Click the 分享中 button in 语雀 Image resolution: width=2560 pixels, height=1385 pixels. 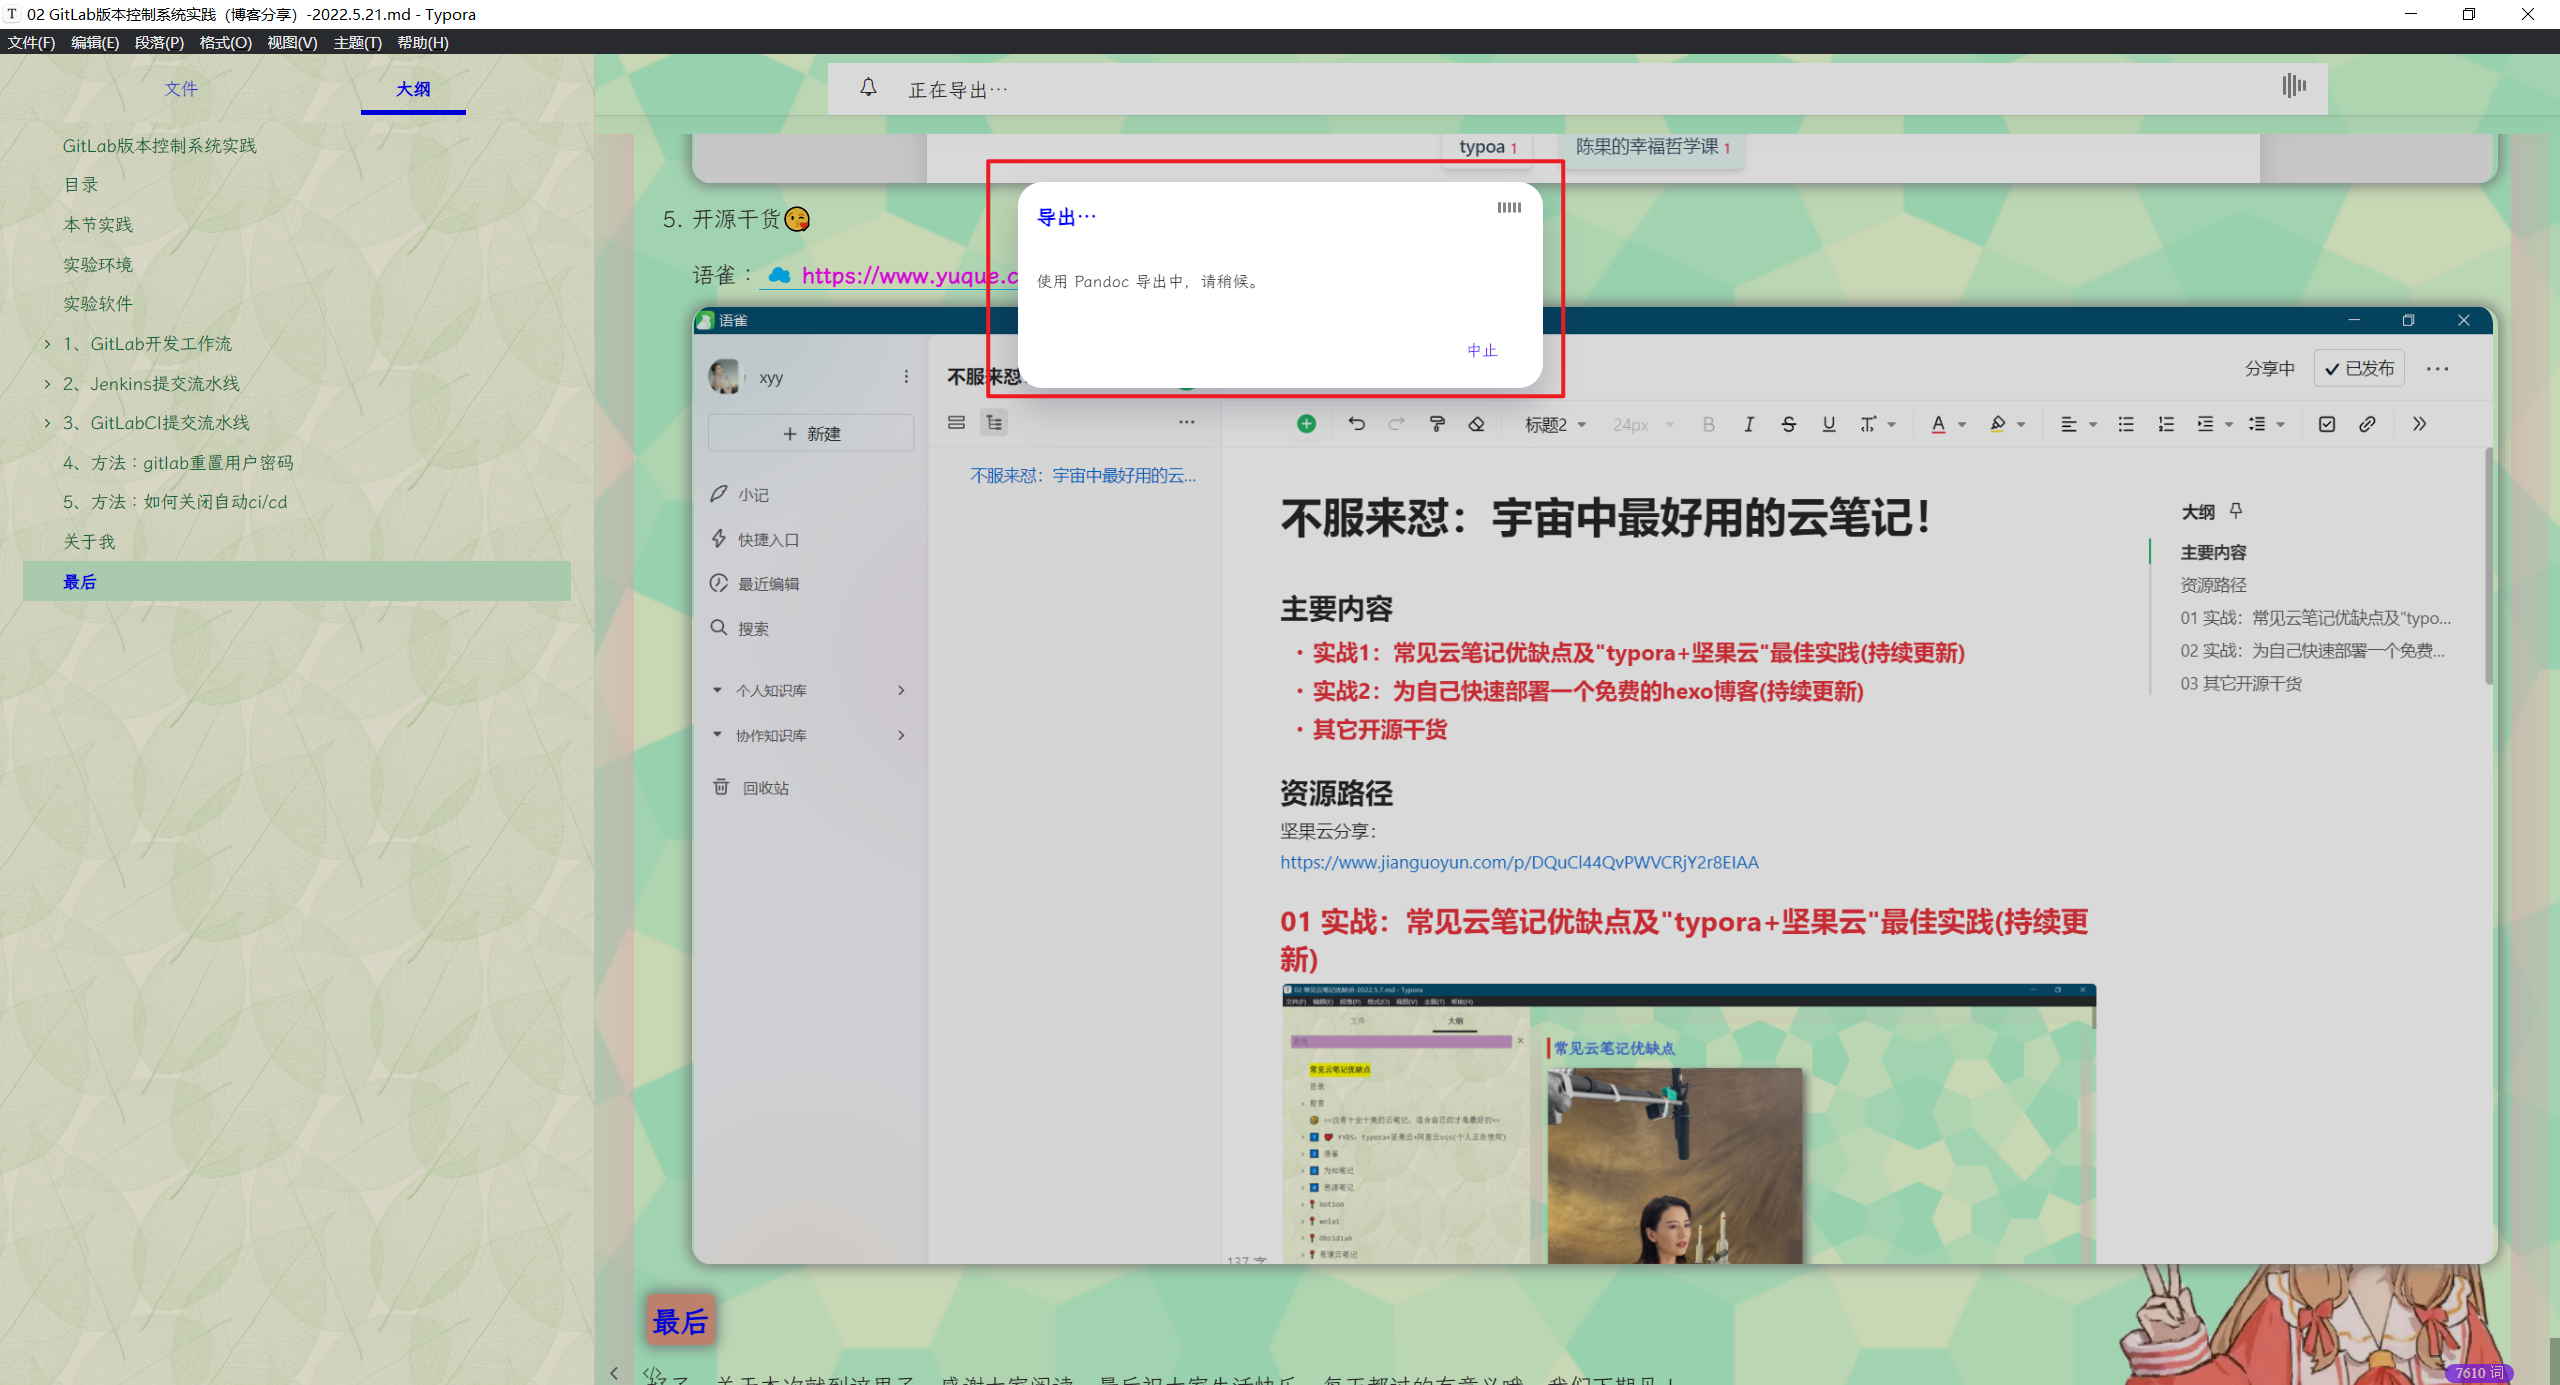click(x=2269, y=368)
